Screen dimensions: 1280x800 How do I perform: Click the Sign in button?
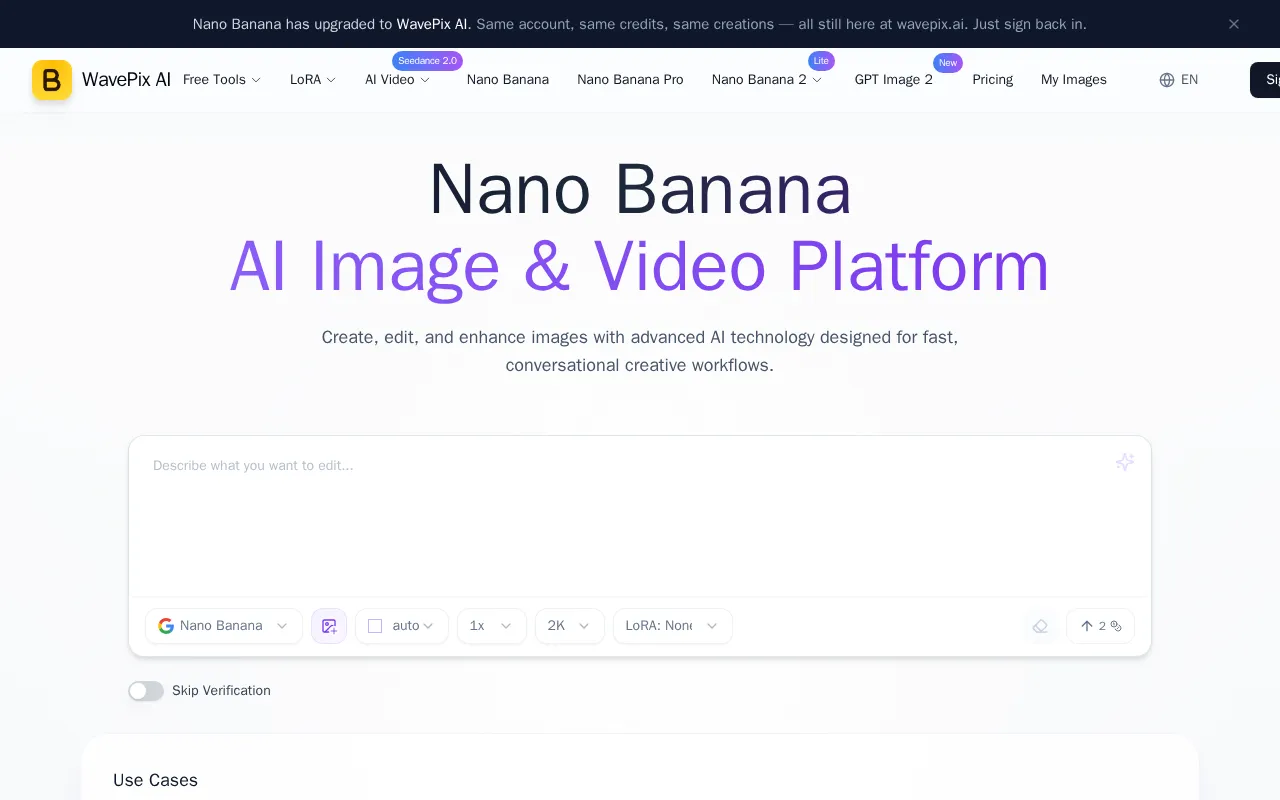pyautogui.click(x=1265, y=80)
